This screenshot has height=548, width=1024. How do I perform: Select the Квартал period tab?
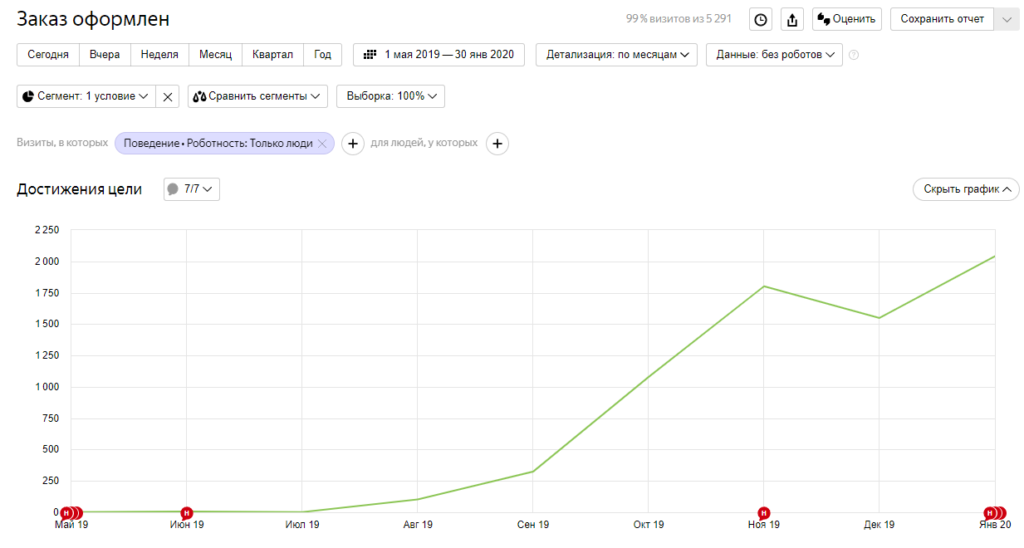click(x=272, y=55)
